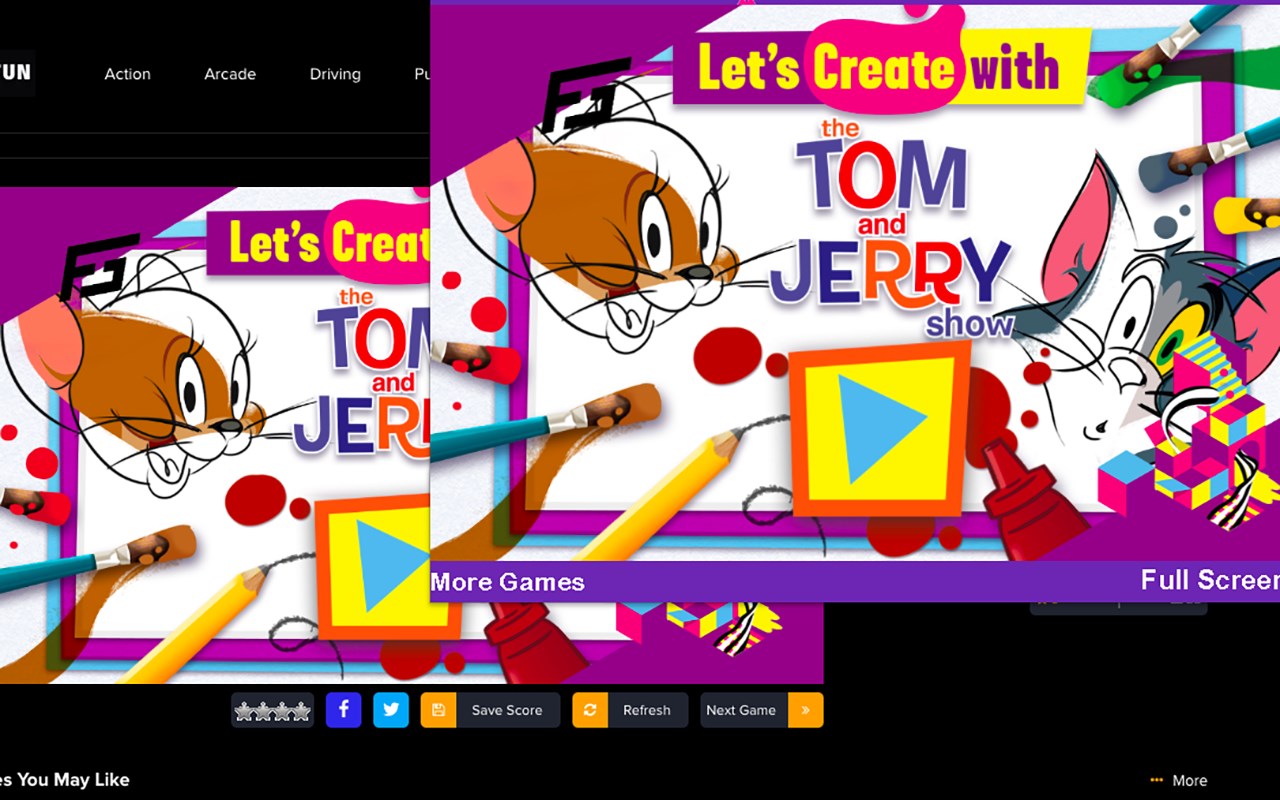This screenshot has height=800, width=1280.
Task: Click the play button in the front game window
Action: pos(880,428)
